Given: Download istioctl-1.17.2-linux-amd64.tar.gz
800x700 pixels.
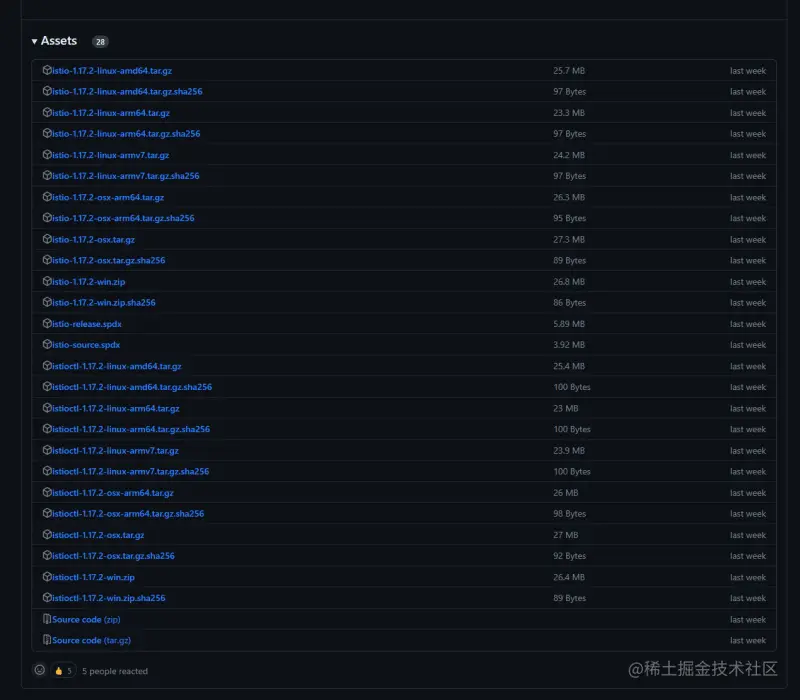Looking at the screenshot, I should click(116, 367).
